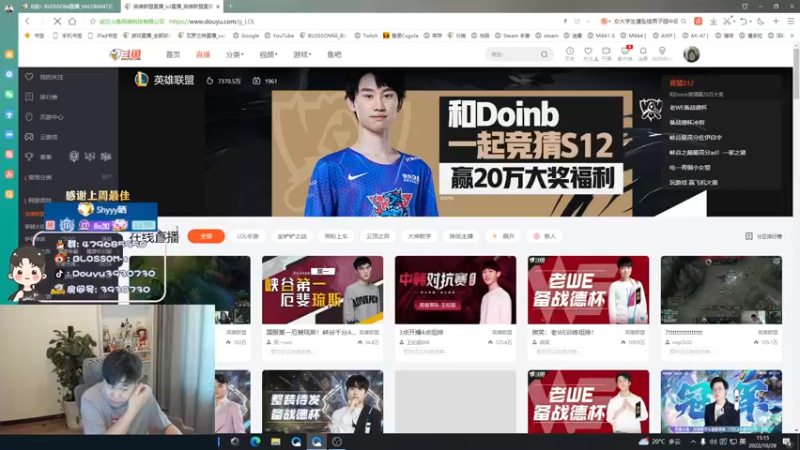Open weather widget showing 20°C
Viewport: 800px width, 450px height.
click(659, 441)
